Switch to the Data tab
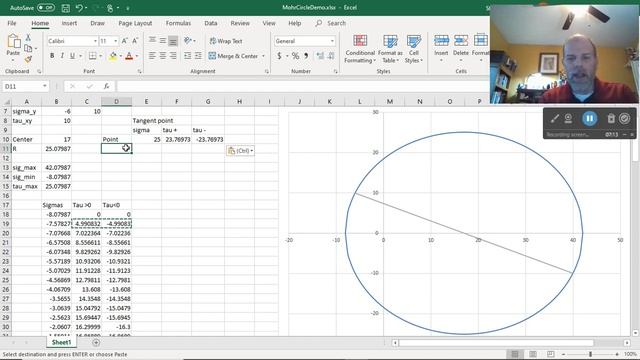Image resolution: width=640 pixels, height=360 pixels. coord(211,23)
